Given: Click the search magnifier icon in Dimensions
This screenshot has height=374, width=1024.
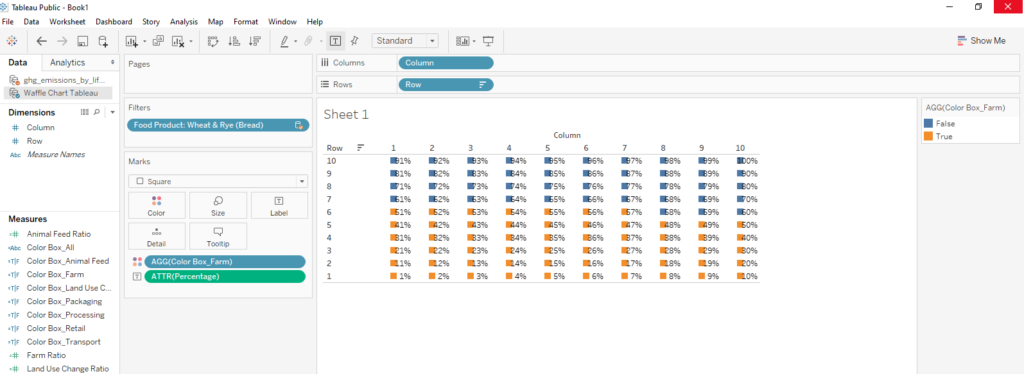Looking at the screenshot, I should point(97,112).
